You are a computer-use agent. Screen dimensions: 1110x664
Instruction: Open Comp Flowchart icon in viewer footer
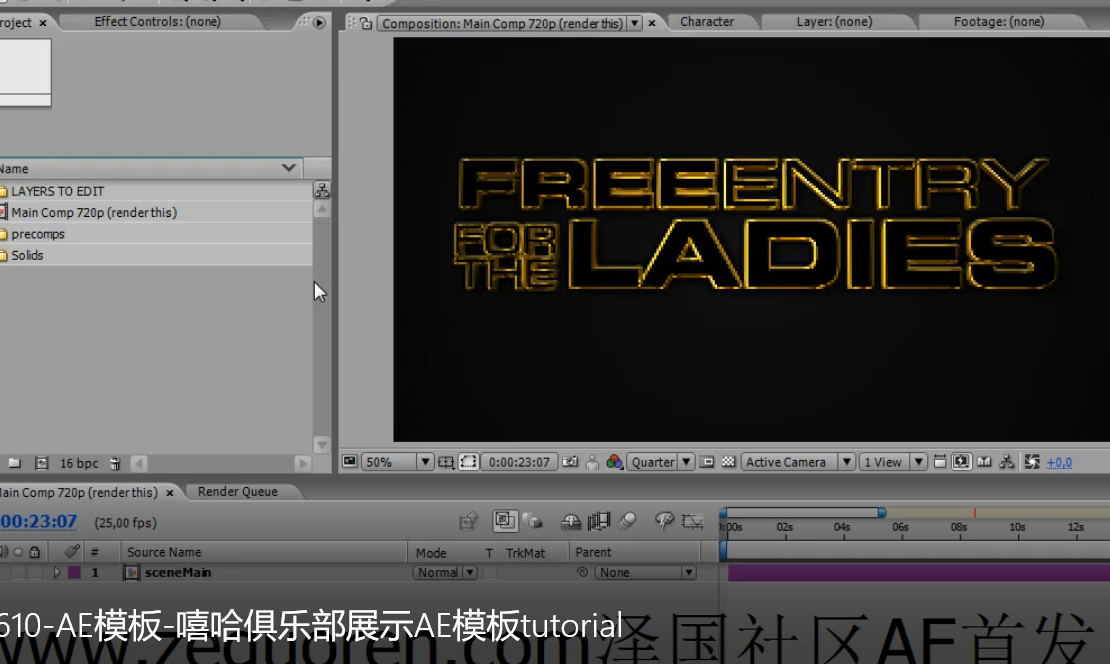[1007, 462]
